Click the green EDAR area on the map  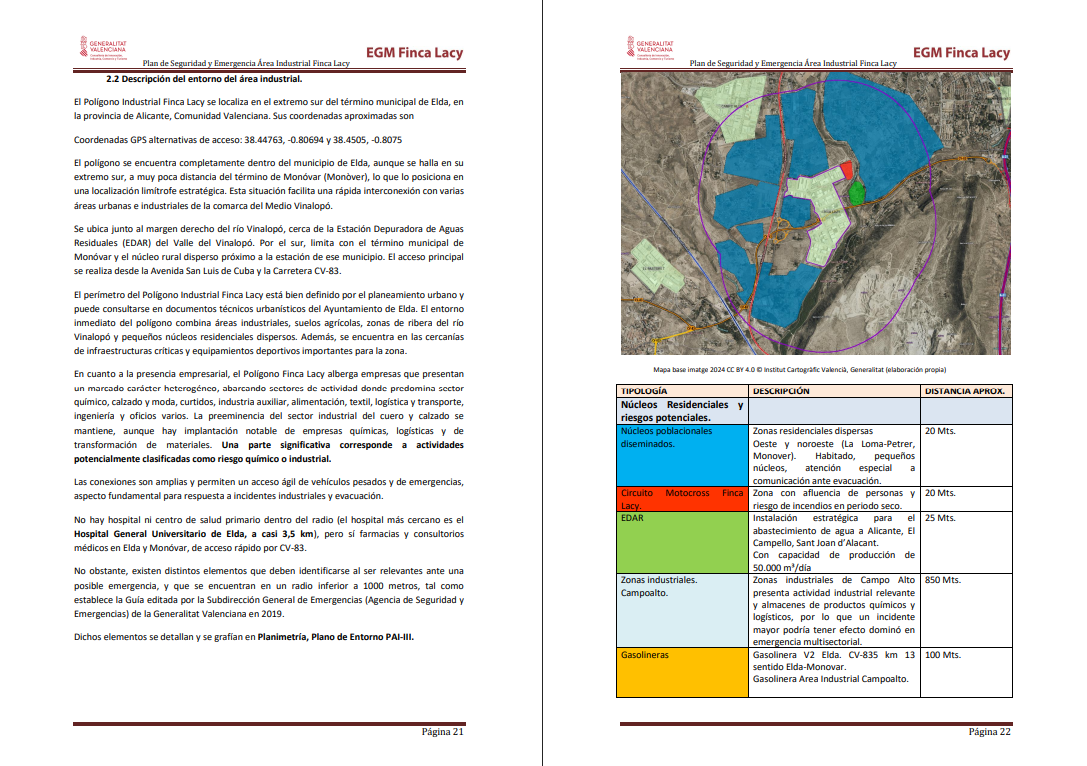pos(856,188)
